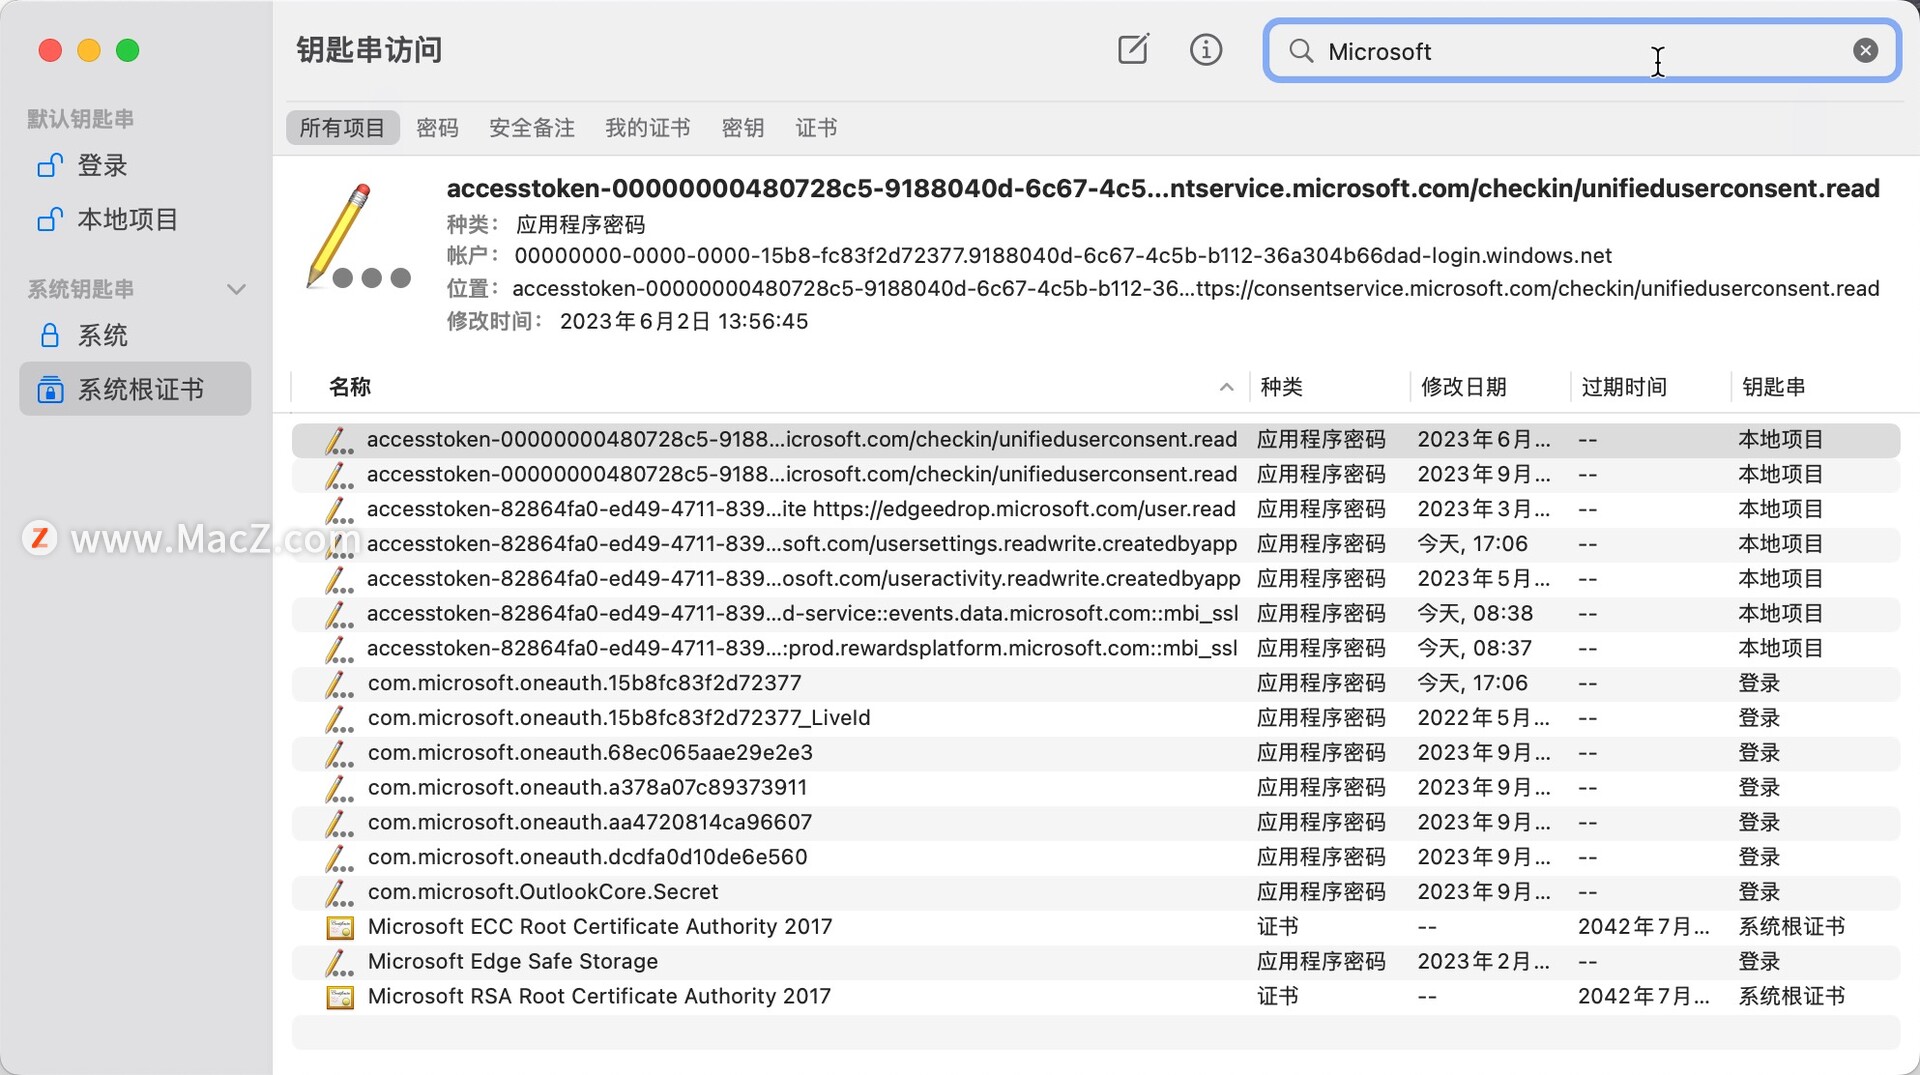Image resolution: width=1920 pixels, height=1075 pixels.
Task: Switch to the 密钥 tab
Action: (742, 128)
